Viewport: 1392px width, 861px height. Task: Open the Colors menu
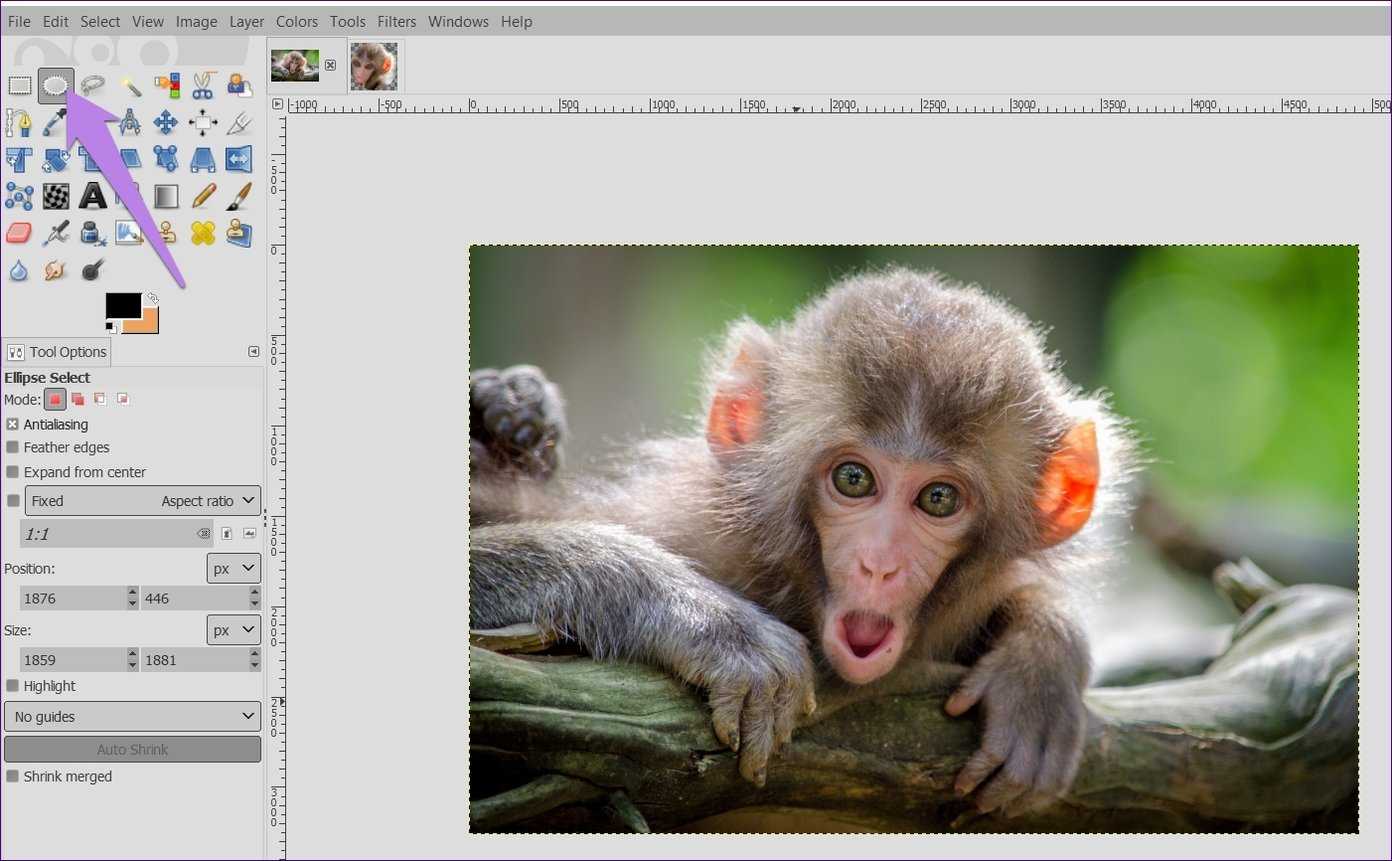pyautogui.click(x=297, y=21)
